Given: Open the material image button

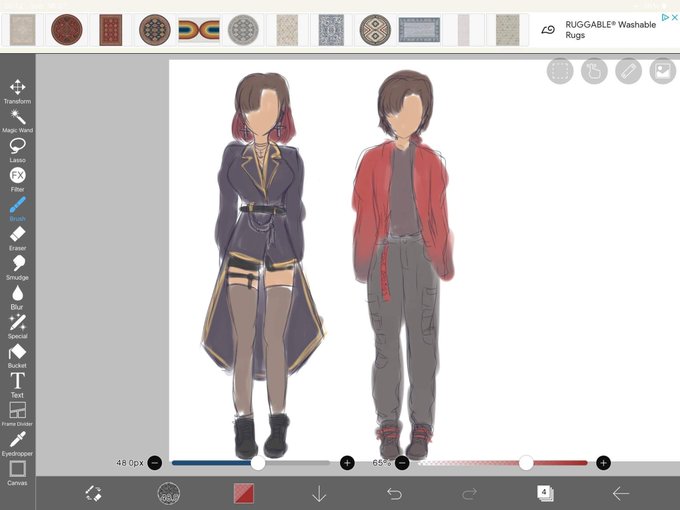Looking at the screenshot, I should point(663,71).
